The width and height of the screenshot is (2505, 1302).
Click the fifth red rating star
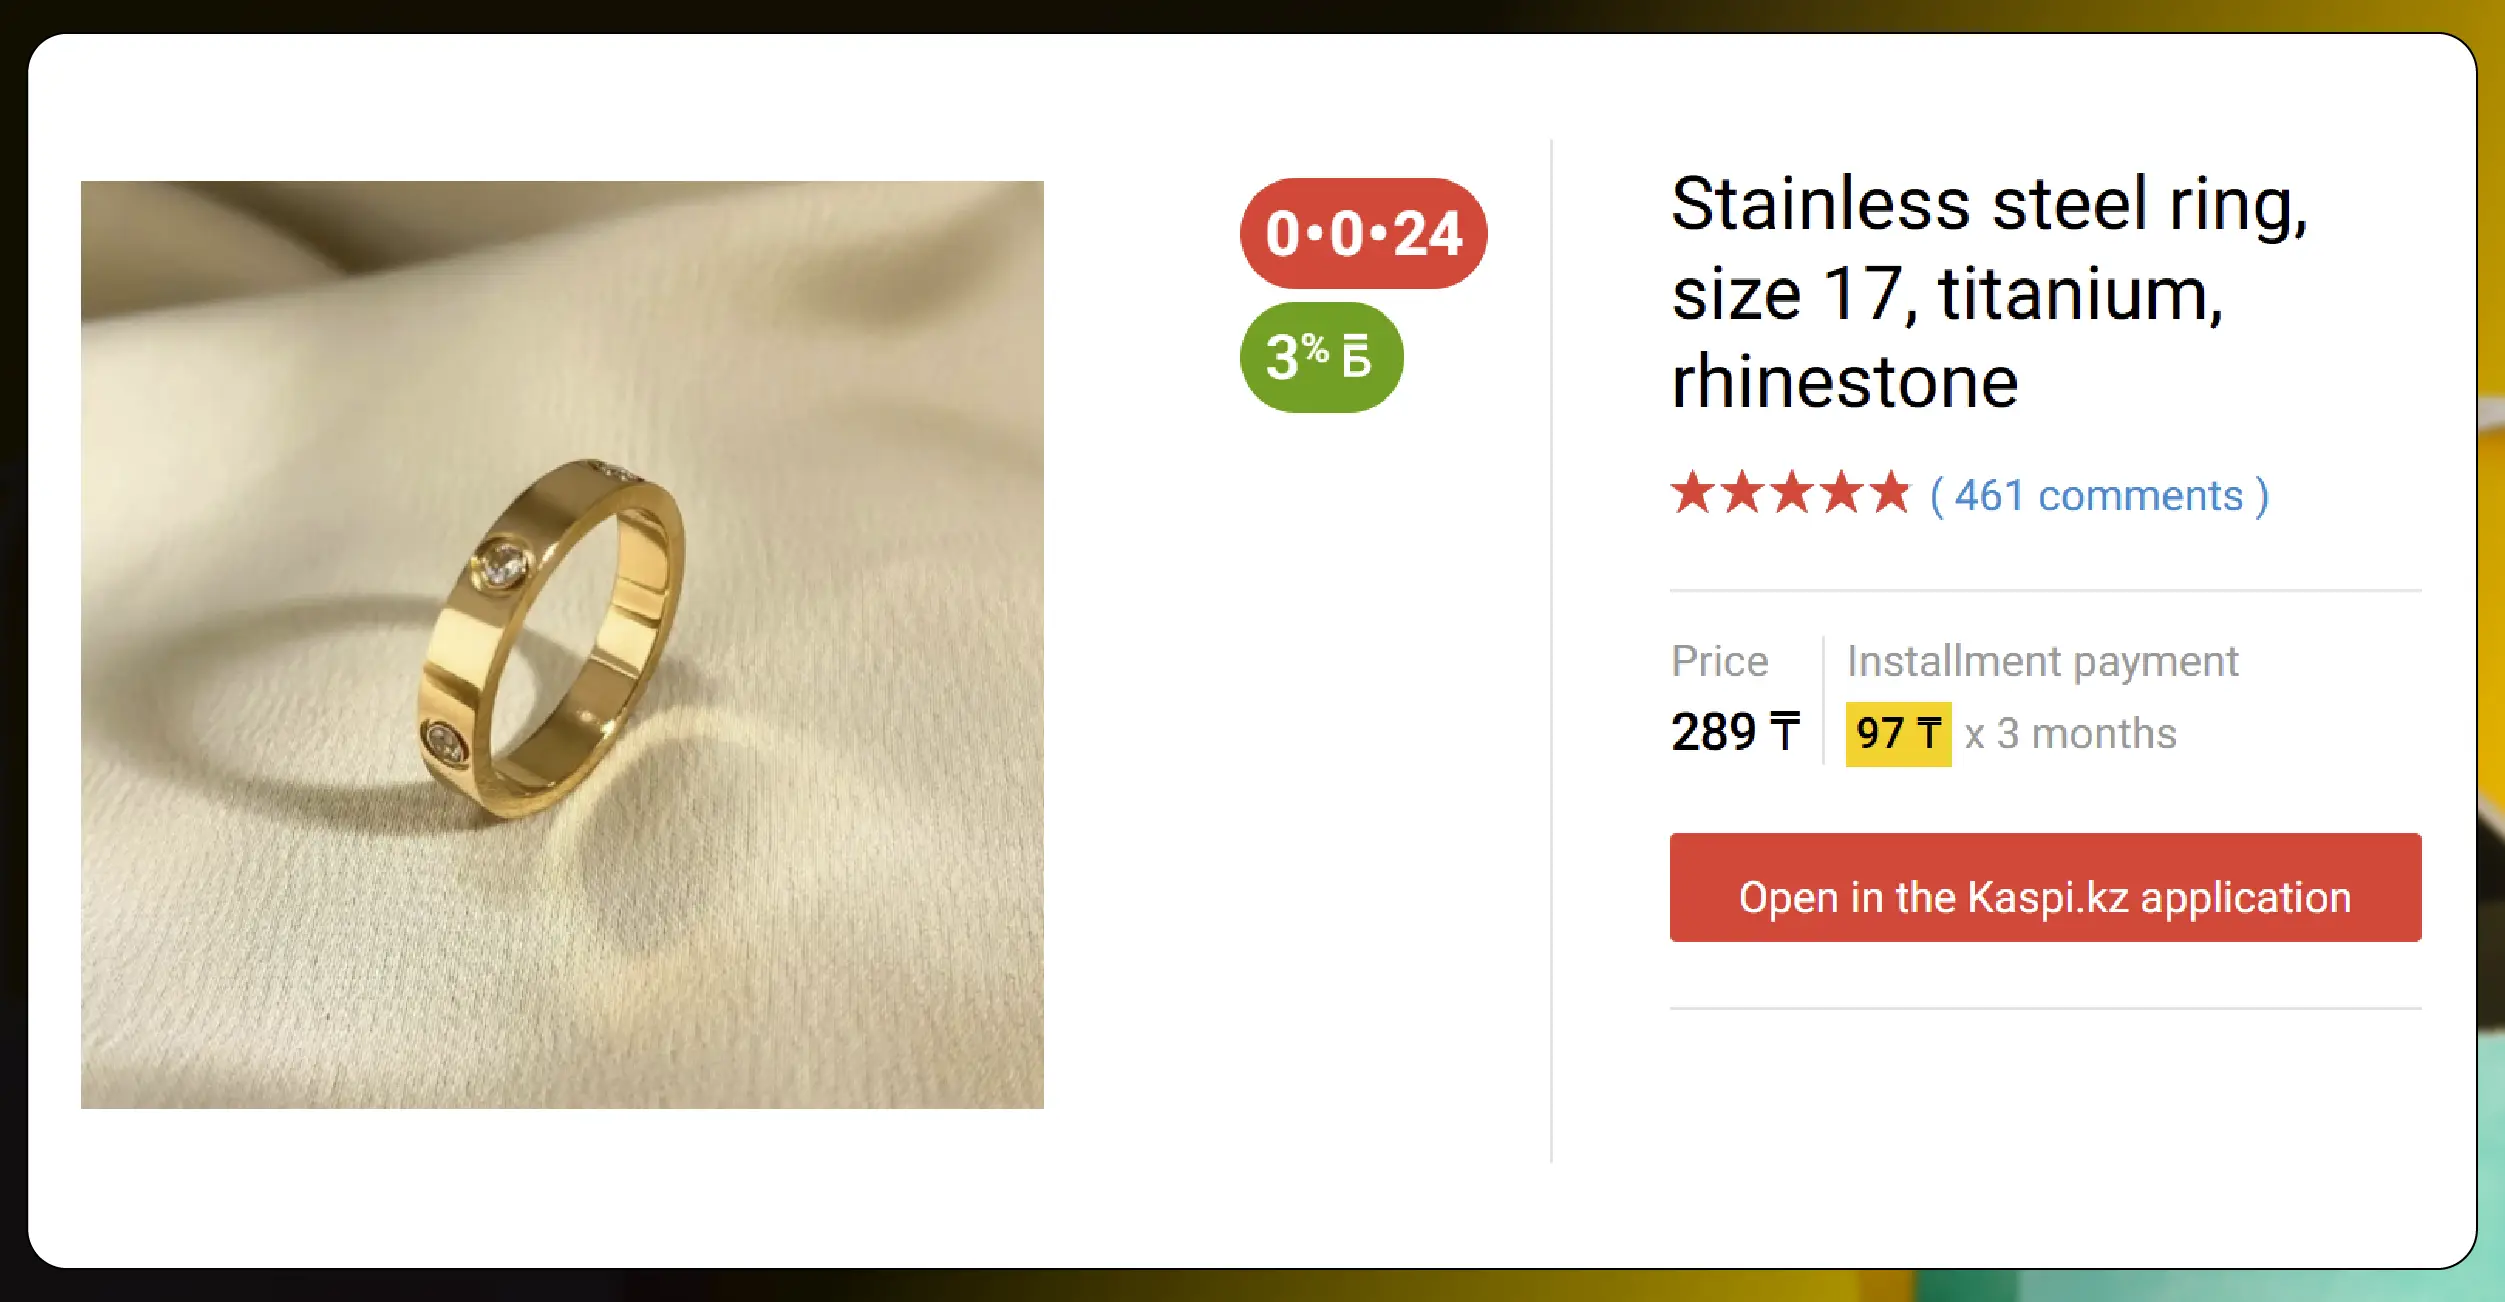(1890, 492)
